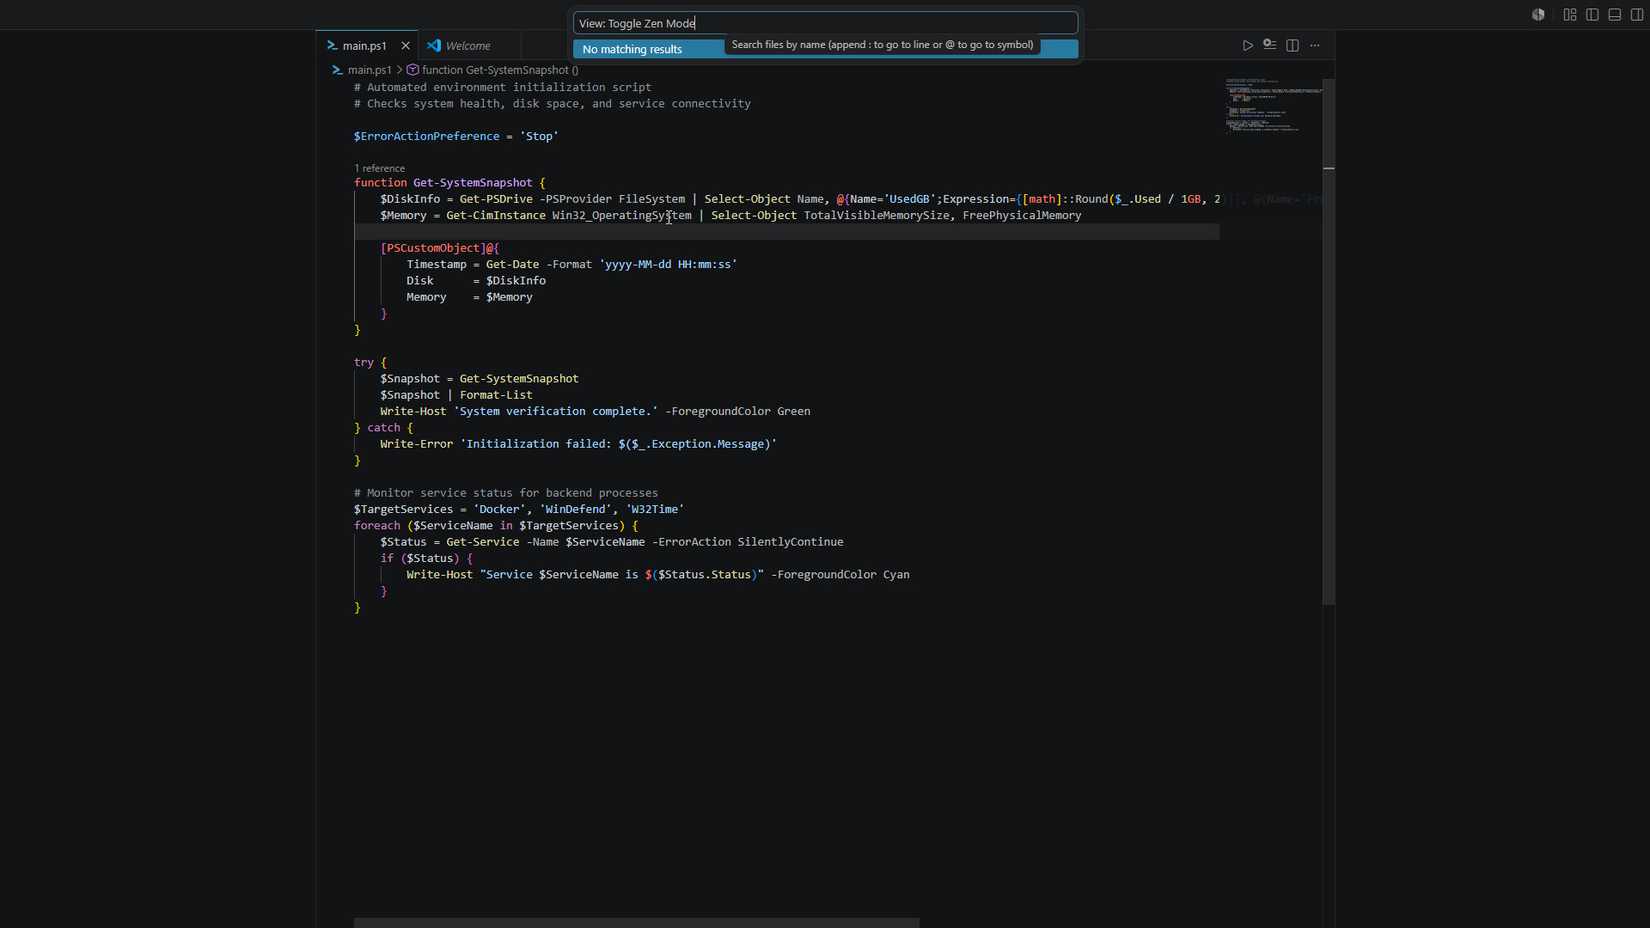
Task: Click the try keyword
Action: click(x=363, y=362)
